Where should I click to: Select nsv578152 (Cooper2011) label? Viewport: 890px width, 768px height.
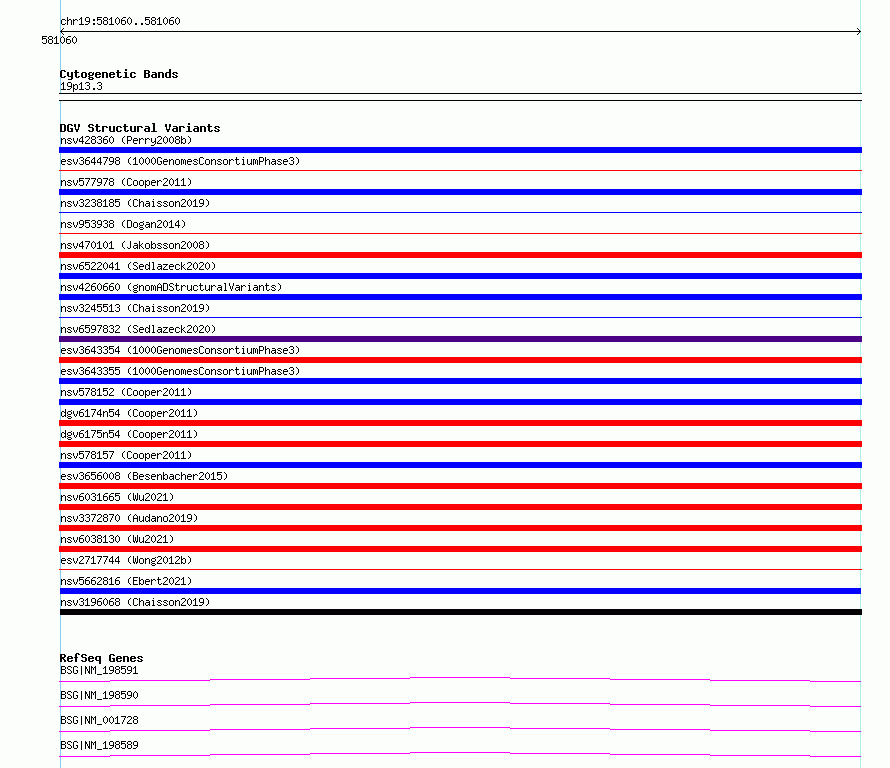tap(126, 392)
